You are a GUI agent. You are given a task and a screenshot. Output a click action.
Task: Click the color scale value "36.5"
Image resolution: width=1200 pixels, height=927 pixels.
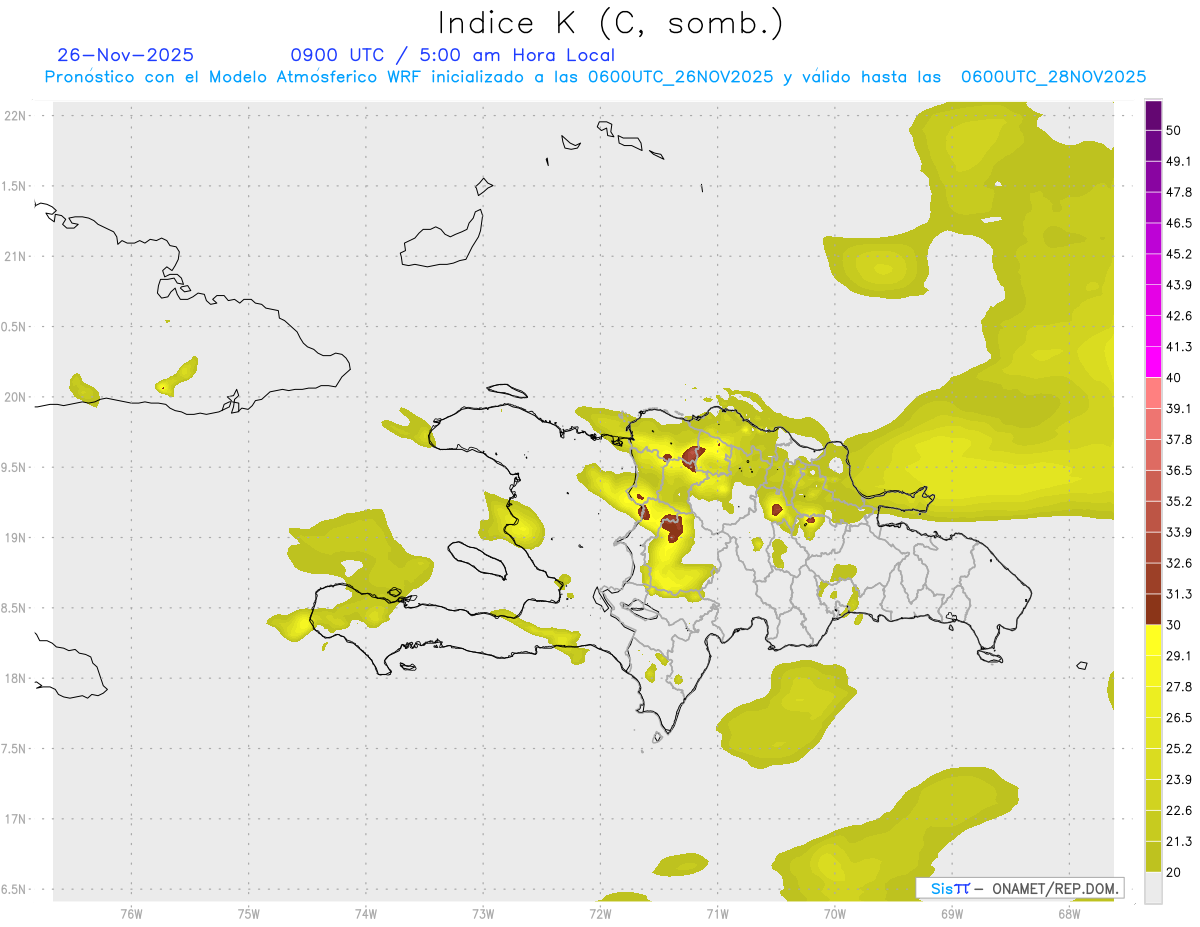(x=1179, y=470)
